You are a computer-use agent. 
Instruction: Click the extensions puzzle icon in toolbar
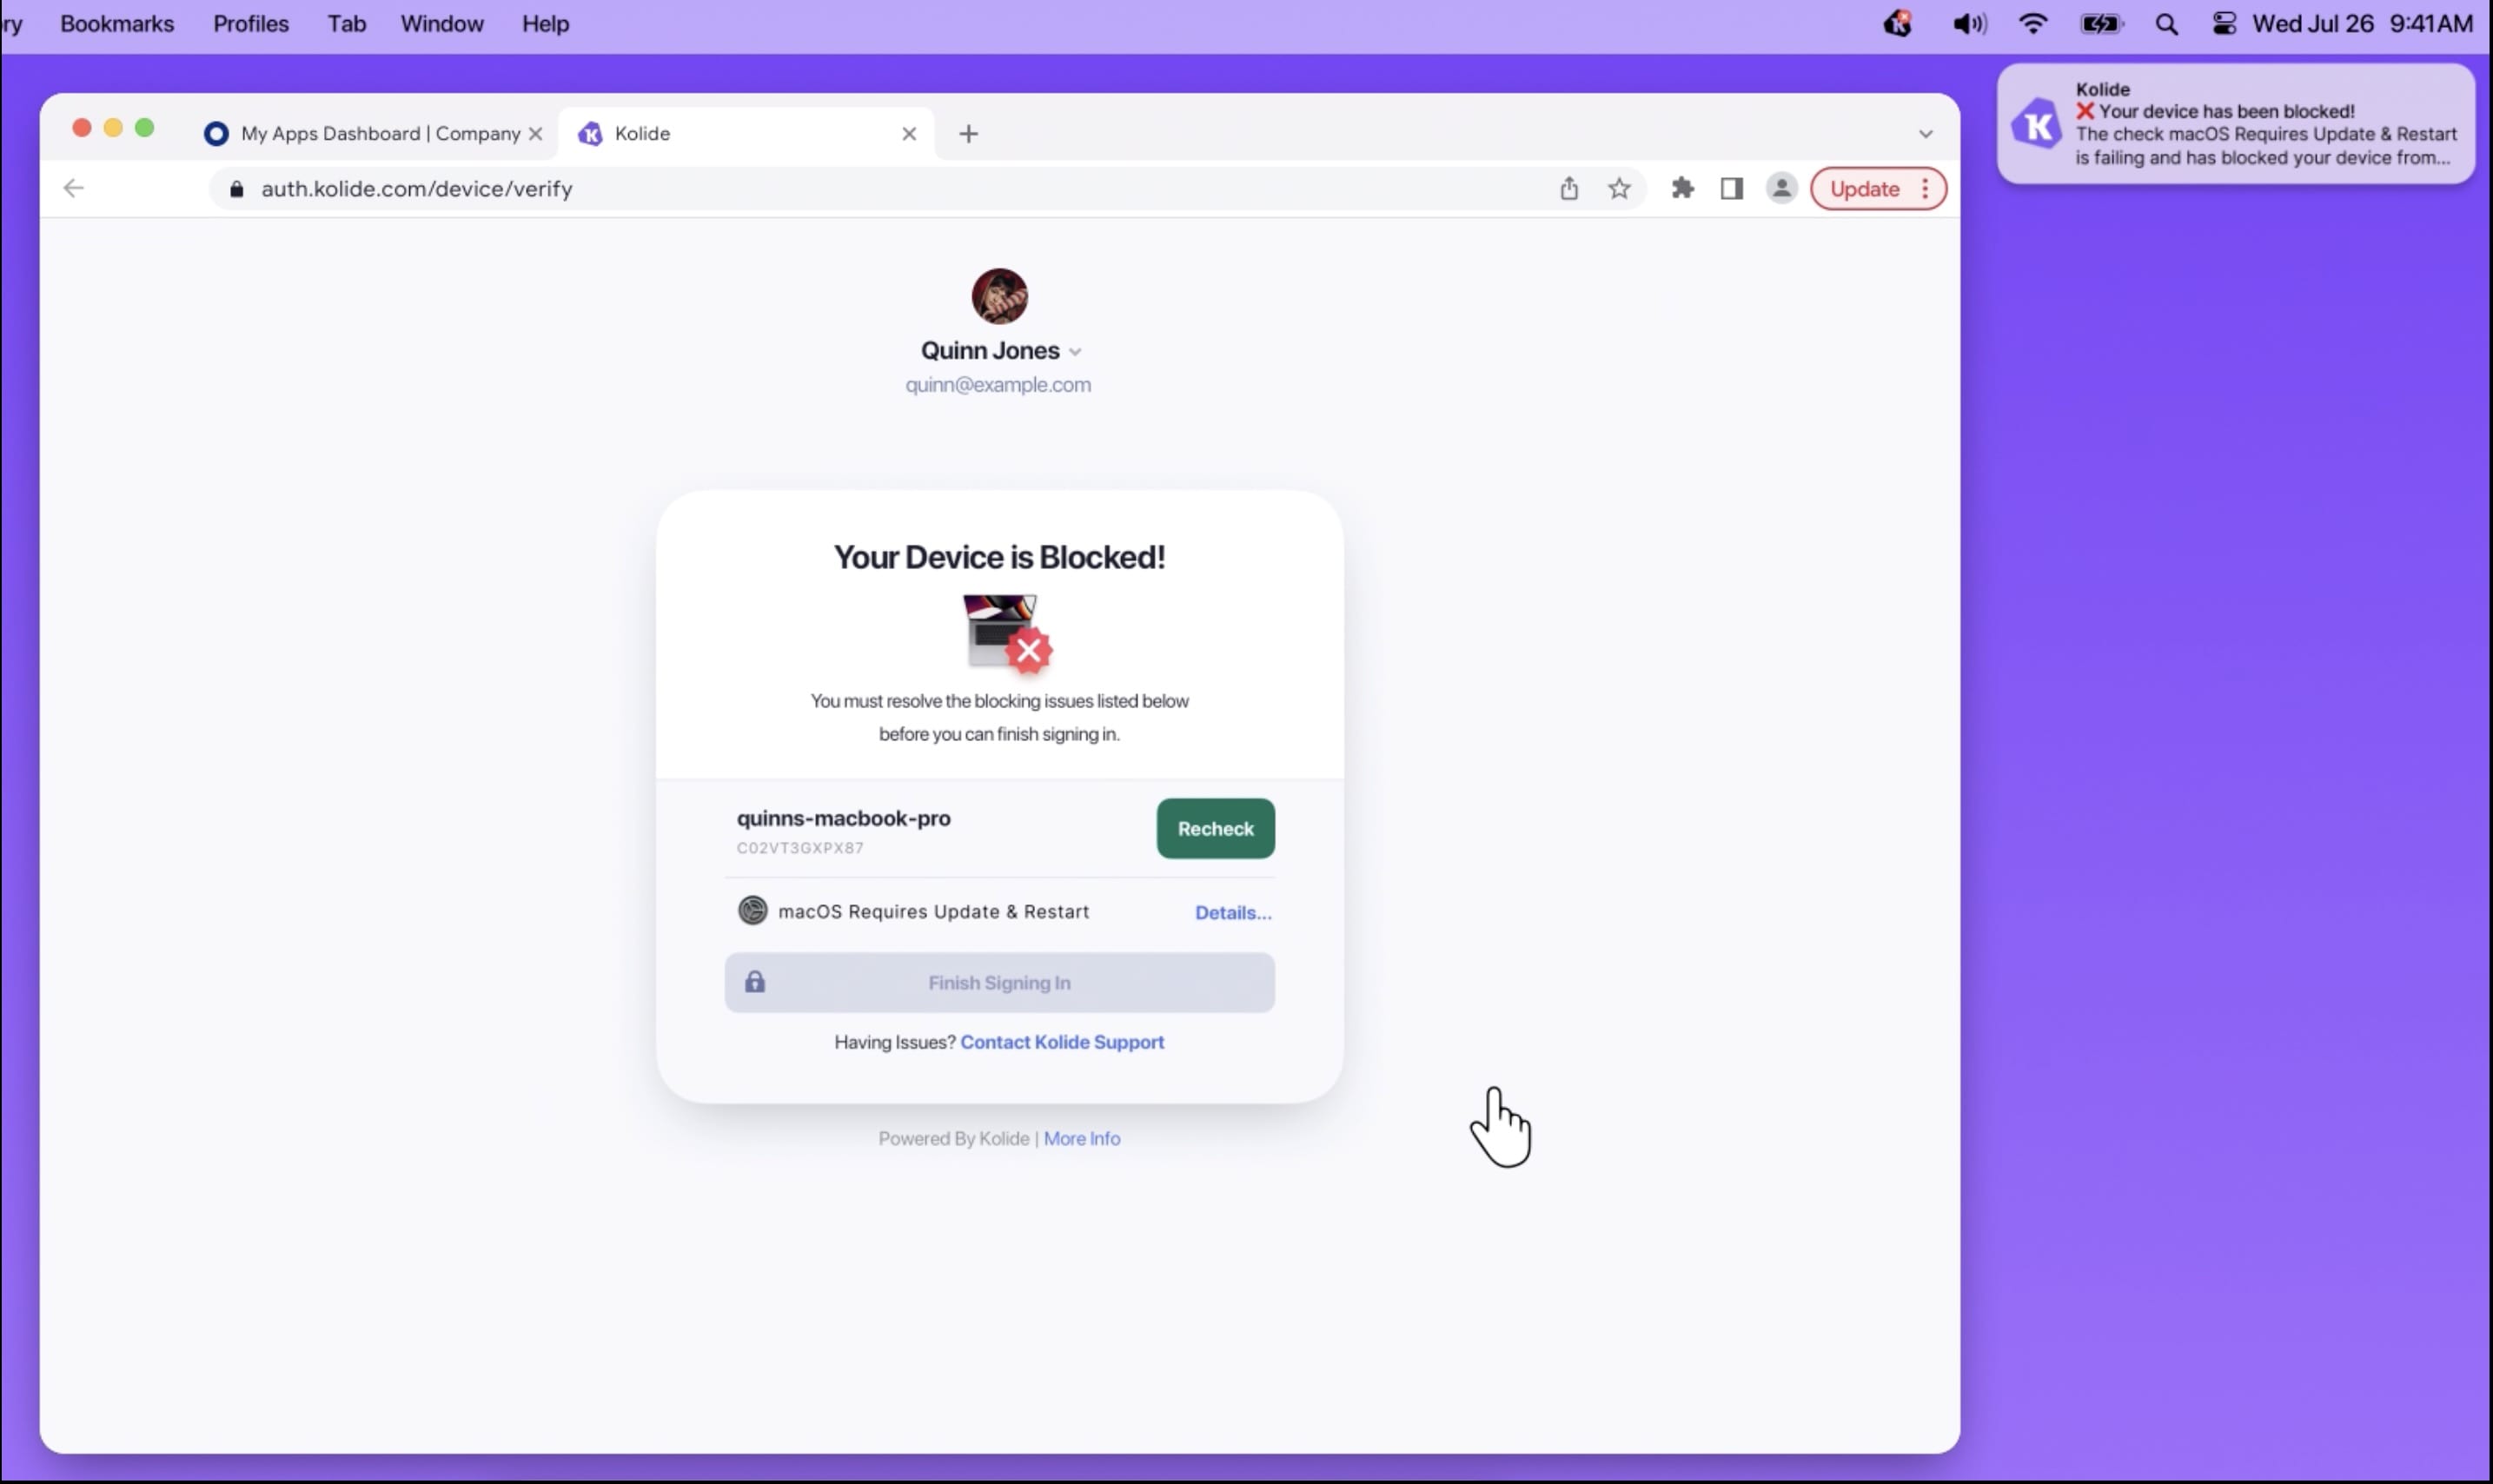(1679, 188)
